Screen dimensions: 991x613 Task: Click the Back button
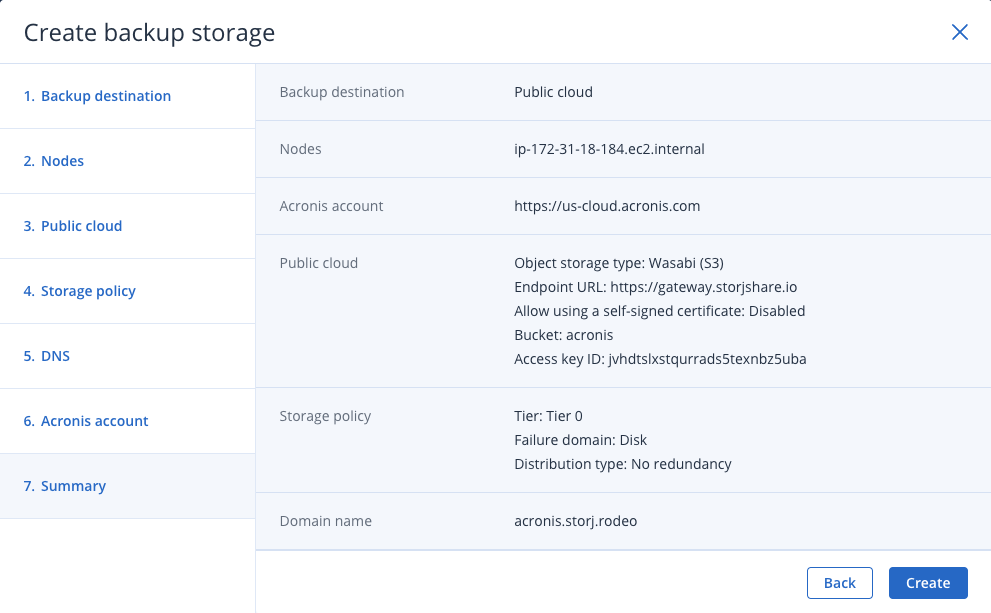839,583
